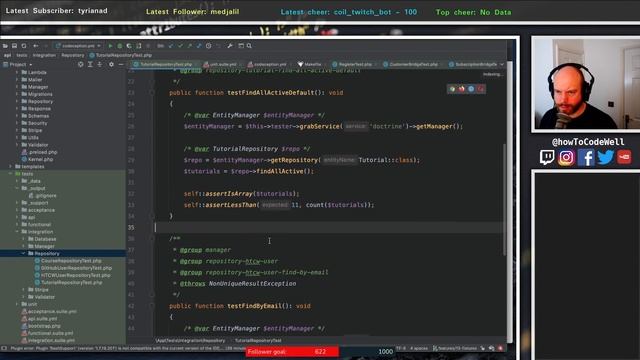The image size is (640, 360).
Task: Commit changes with the green checkmark icon
Action: click(180, 46)
